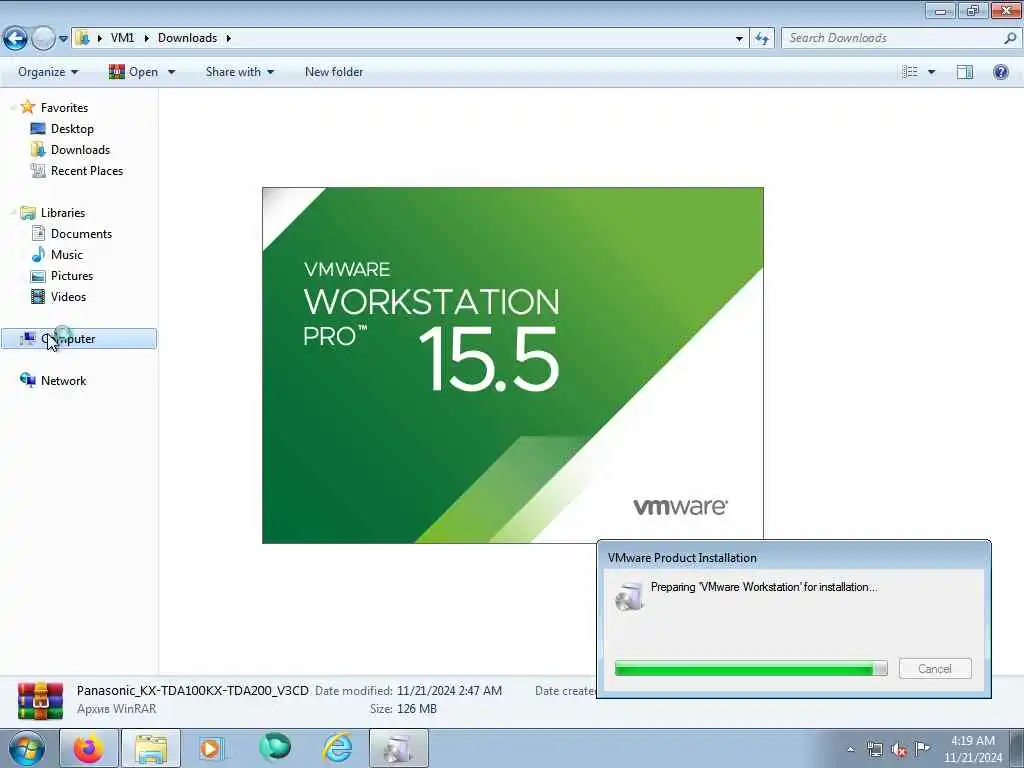
Task: Click the taskbar clock showing 4:19 AM
Action: (973, 749)
